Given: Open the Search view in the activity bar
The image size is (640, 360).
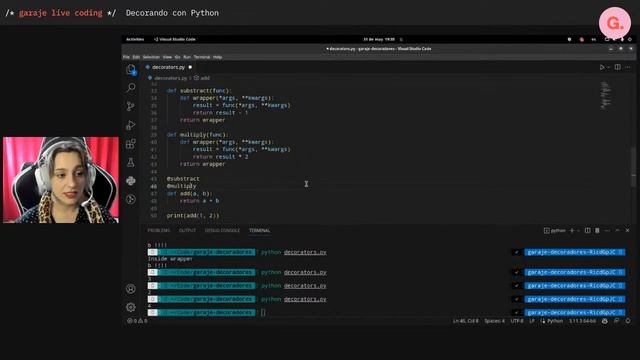Looking at the screenshot, I should coord(131,87).
